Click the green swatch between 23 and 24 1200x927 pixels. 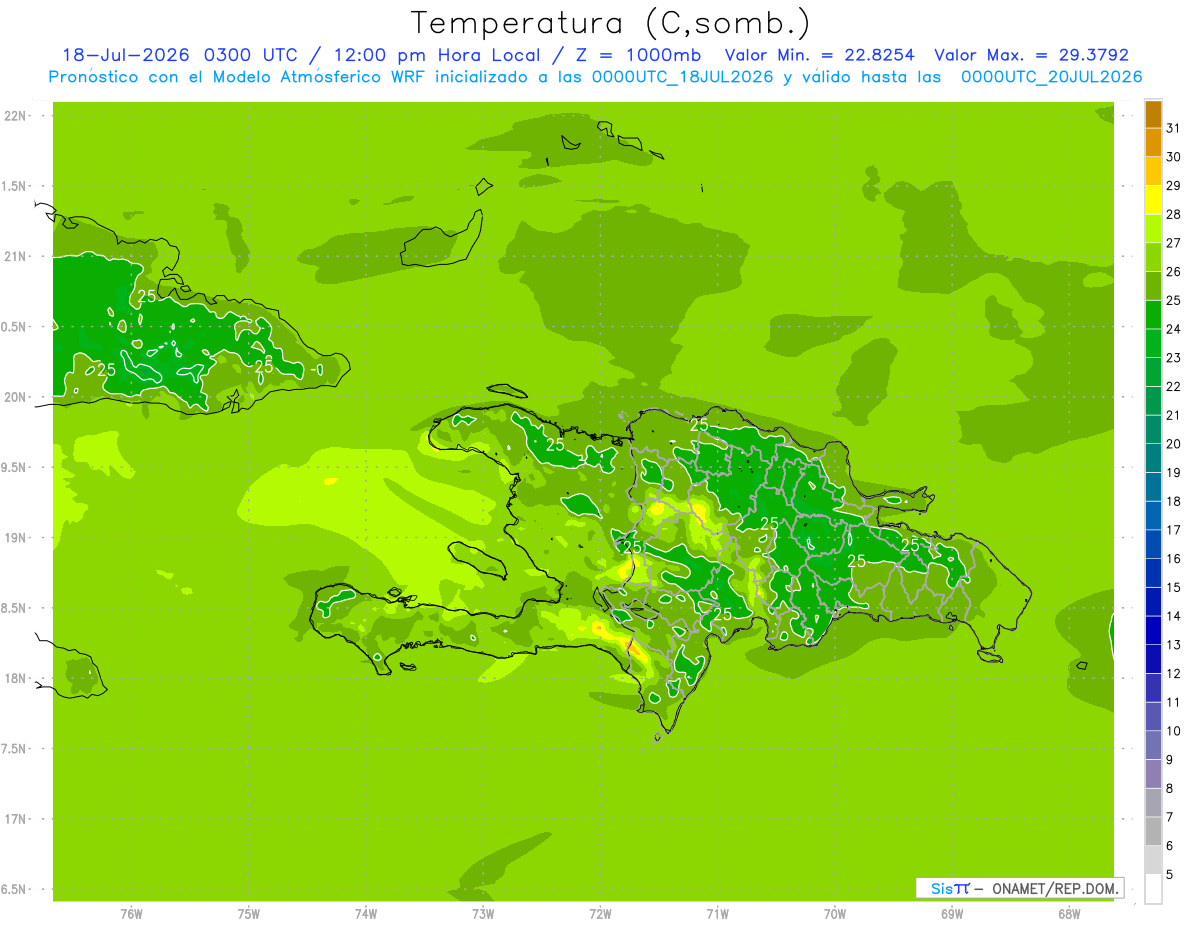tap(1153, 344)
